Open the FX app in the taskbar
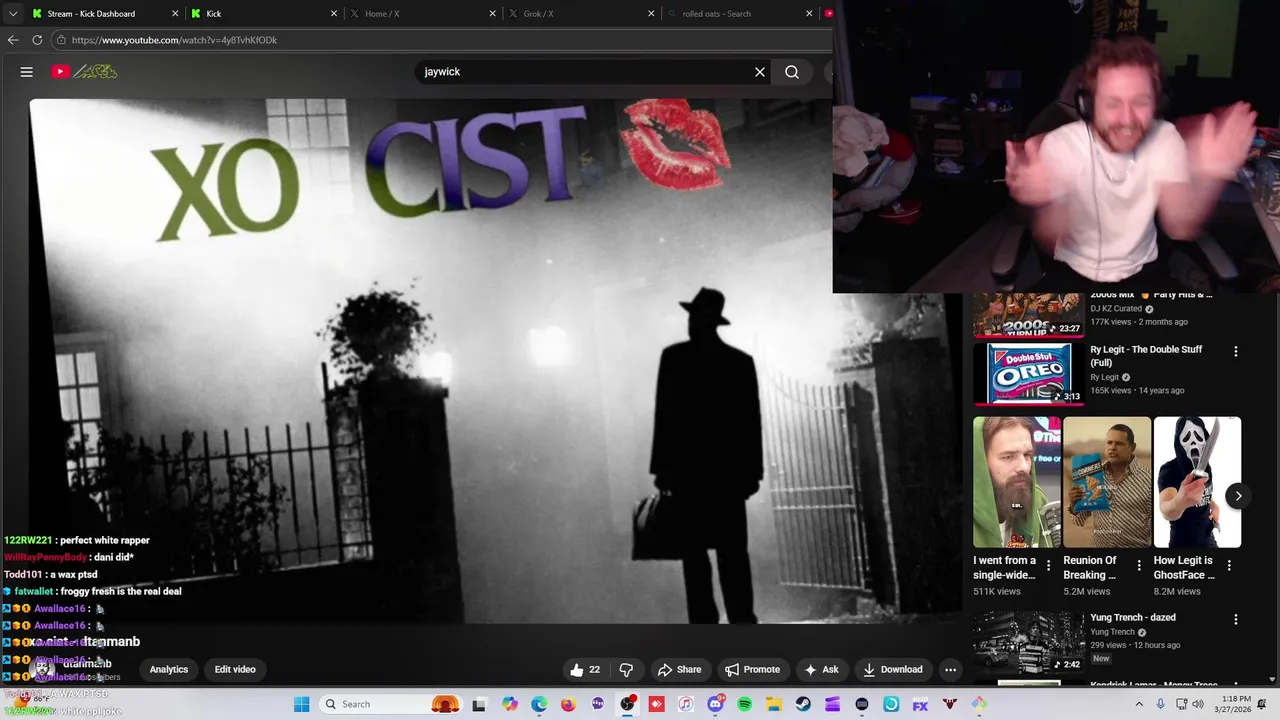The image size is (1280, 720). [920, 704]
